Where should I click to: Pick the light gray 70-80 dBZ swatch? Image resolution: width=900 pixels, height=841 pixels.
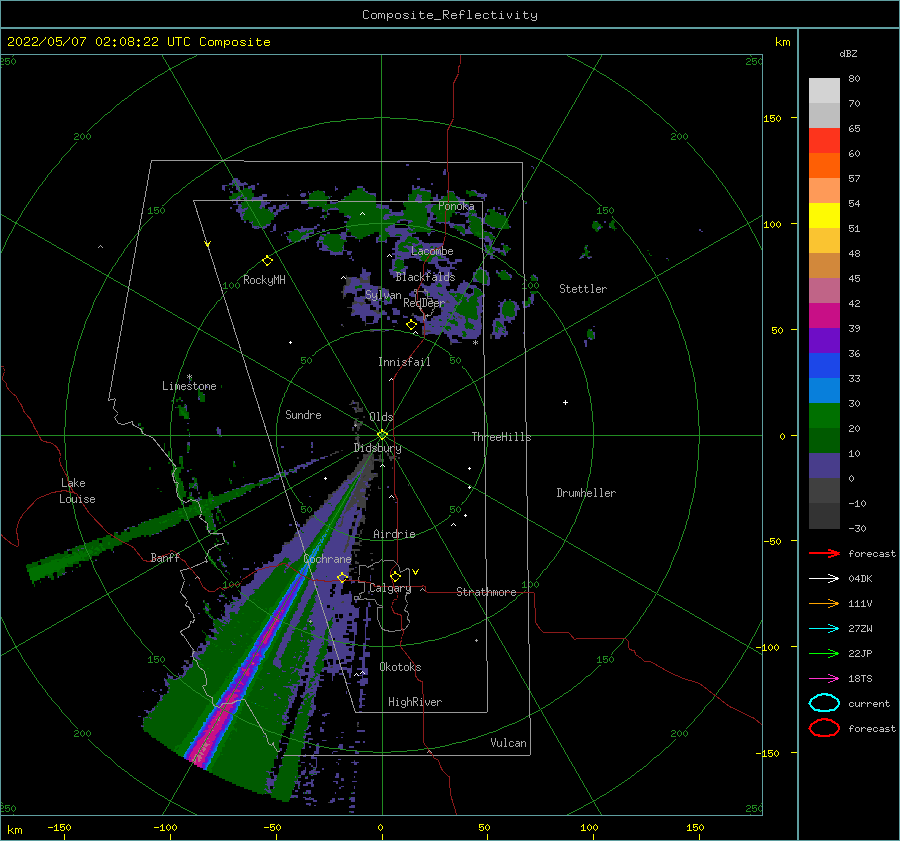tap(824, 91)
